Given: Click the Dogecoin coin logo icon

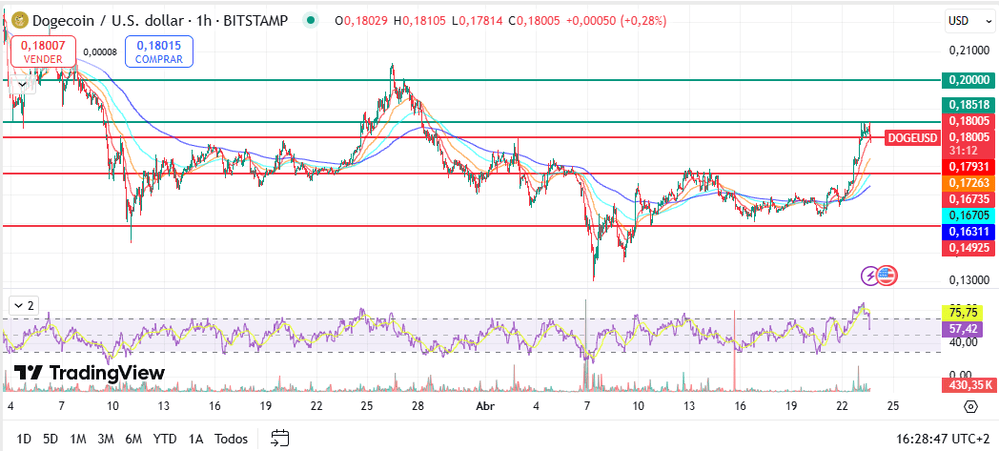Looking at the screenshot, I should pyautogui.click(x=20, y=20).
